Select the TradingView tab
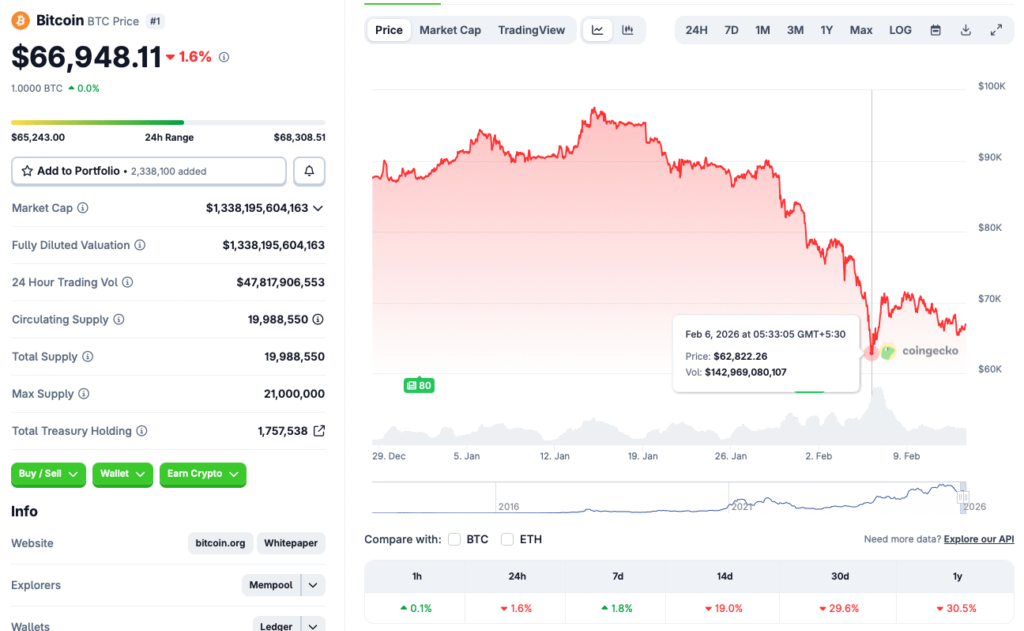This screenshot has height=631, width=1024. 531,30
